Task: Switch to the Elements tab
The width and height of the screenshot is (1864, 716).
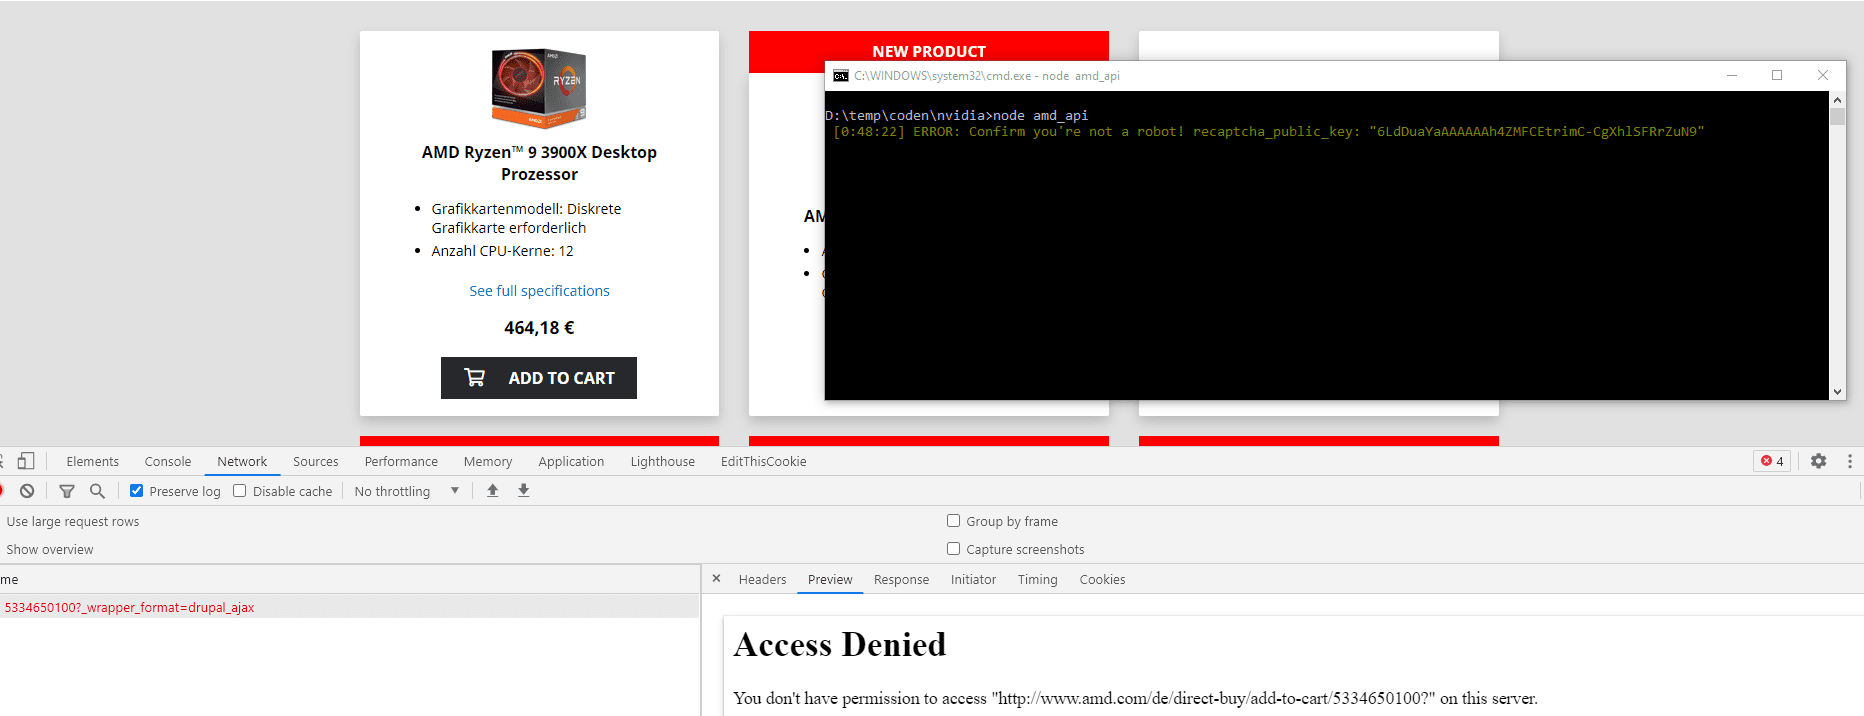Action: coord(92,461)
